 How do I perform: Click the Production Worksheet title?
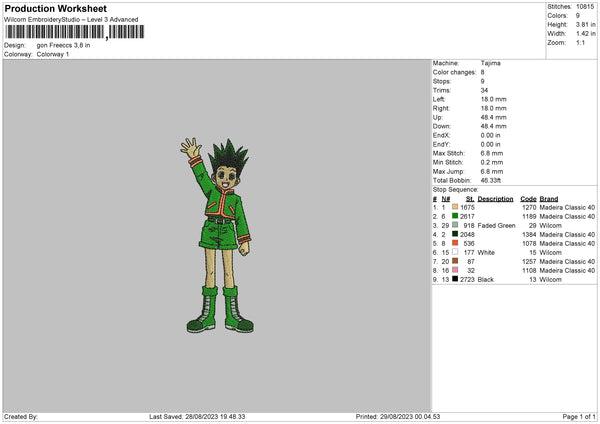[x=55, y=8]
